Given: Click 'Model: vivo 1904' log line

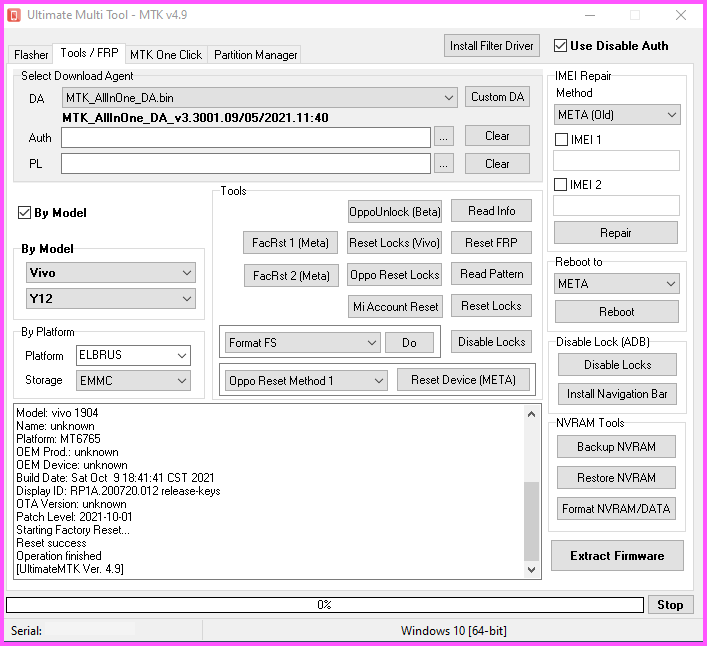Looking at the screenshot, I should point(57,412).
